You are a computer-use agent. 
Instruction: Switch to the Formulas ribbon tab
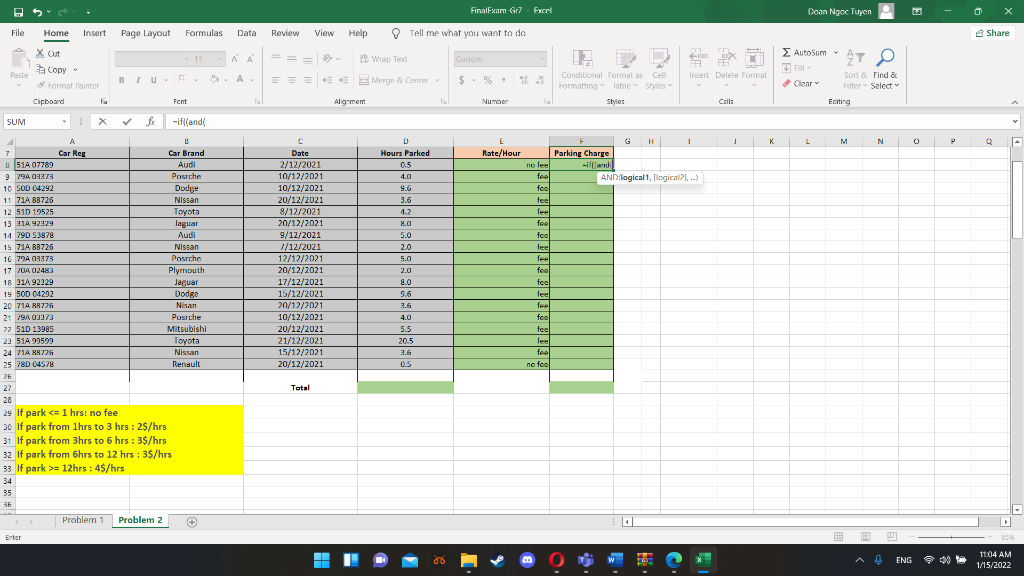tap(203, 32)
